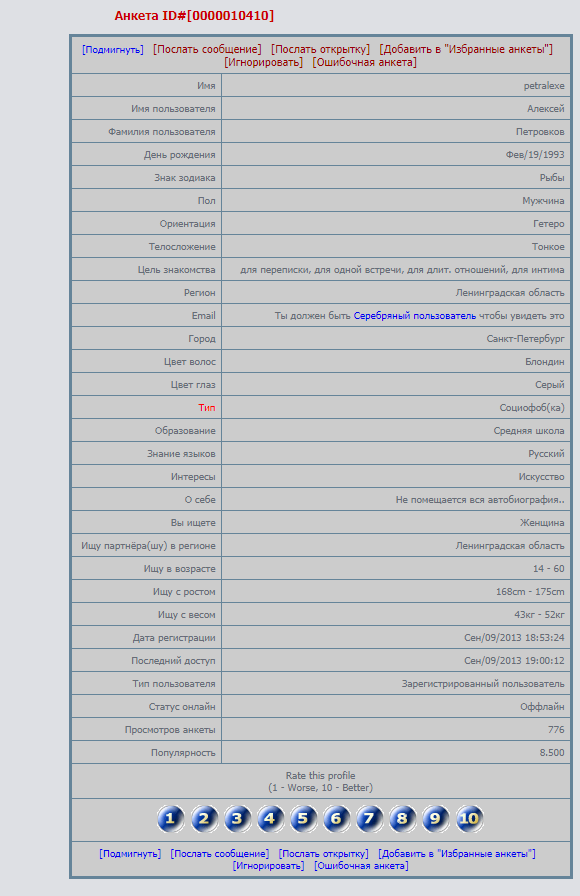Click the gender value Мужчина
Screen dimensions: 580x896
[543, 201]
